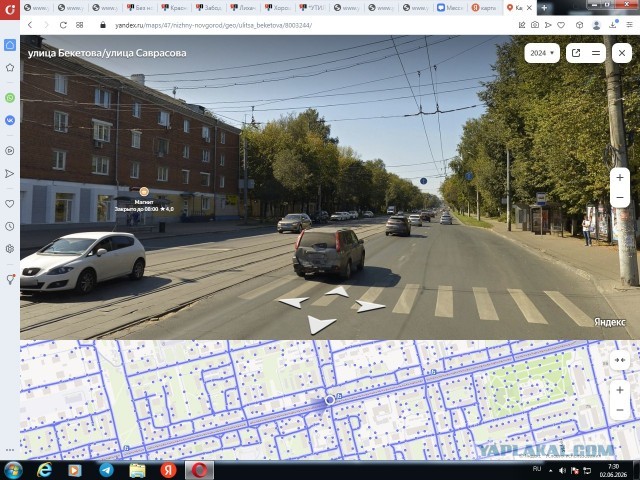Zoom in the mini map
This screenshot has height=480, width=640.
(620, 390)
